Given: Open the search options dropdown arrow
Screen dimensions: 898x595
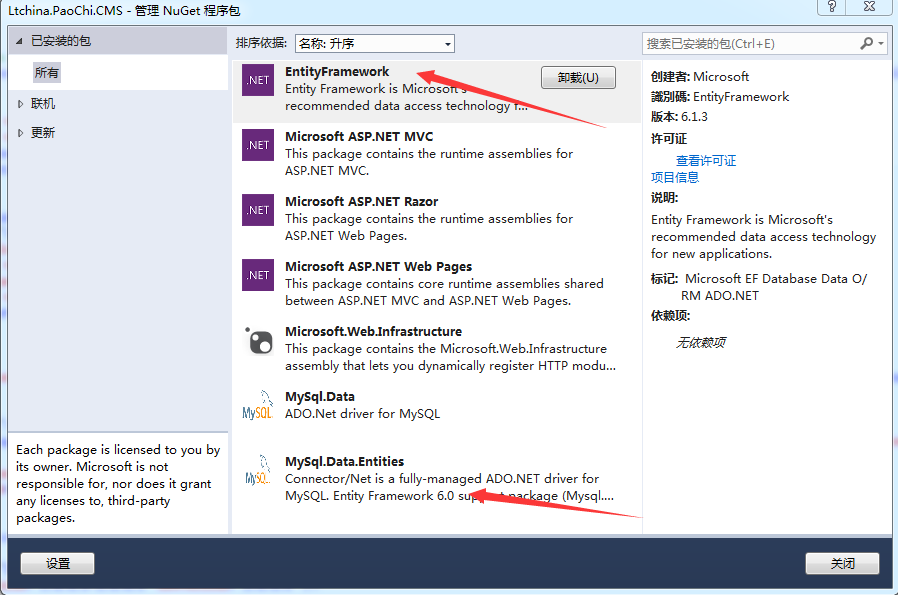Looking at the screenshot, I should tap(881, 44).
